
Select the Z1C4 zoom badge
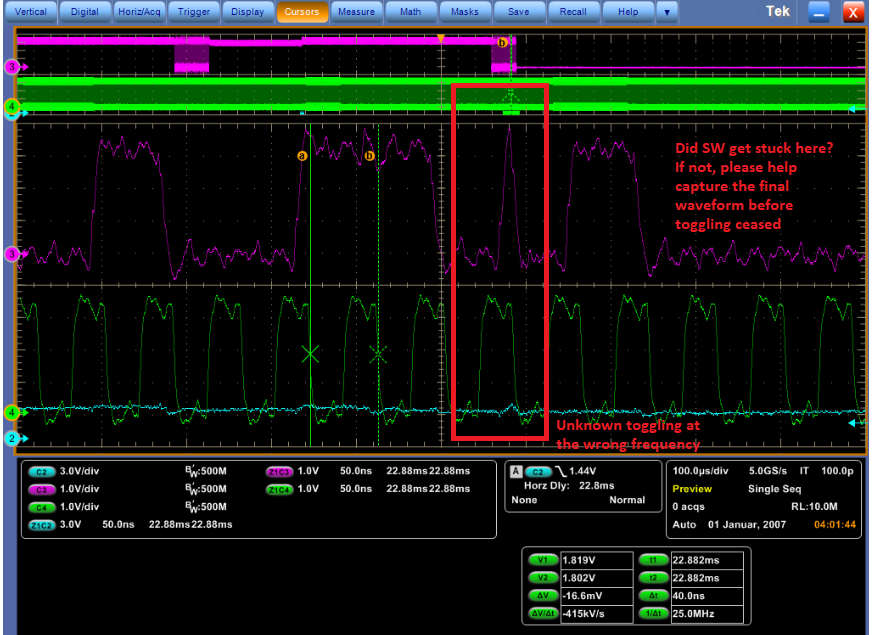[x=280, y=489]
